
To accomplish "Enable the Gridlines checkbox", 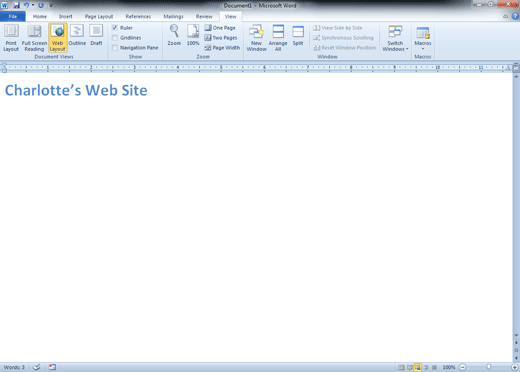I will 115,38.
